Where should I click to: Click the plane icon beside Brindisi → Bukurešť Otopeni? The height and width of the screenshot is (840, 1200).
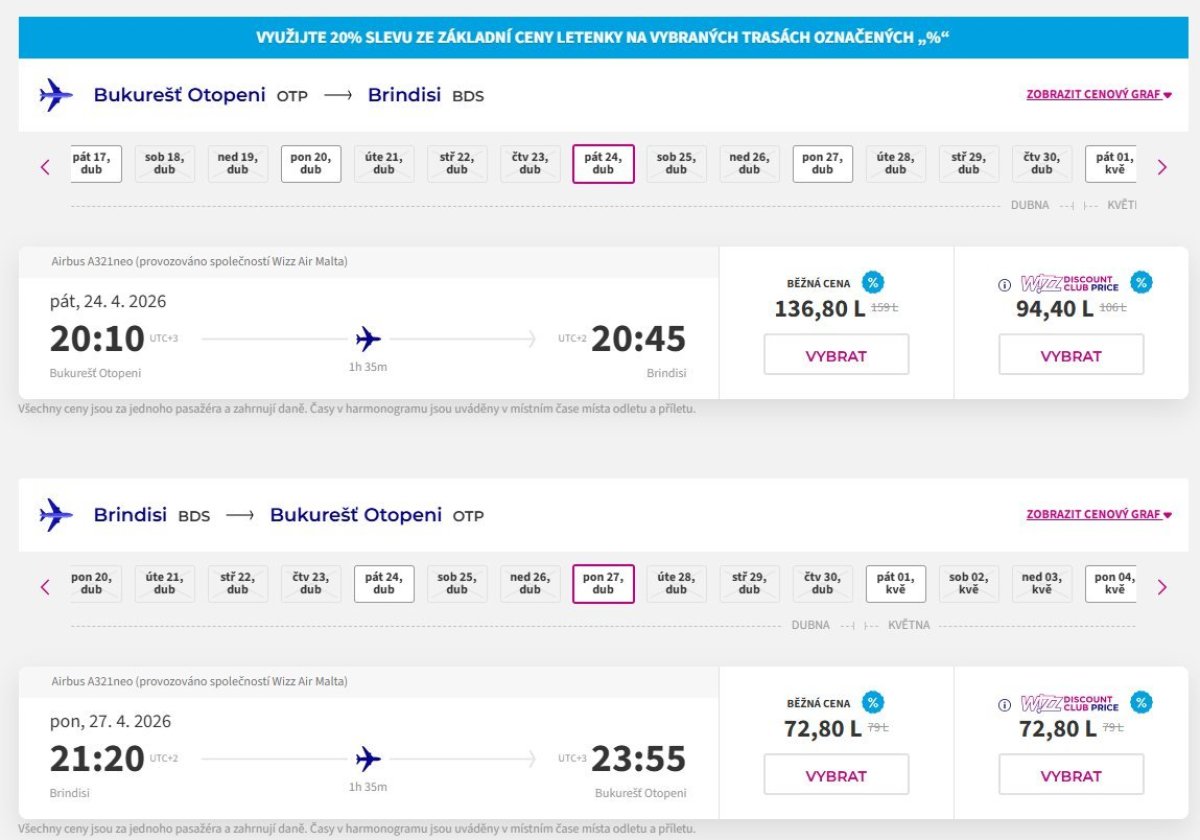56,516
